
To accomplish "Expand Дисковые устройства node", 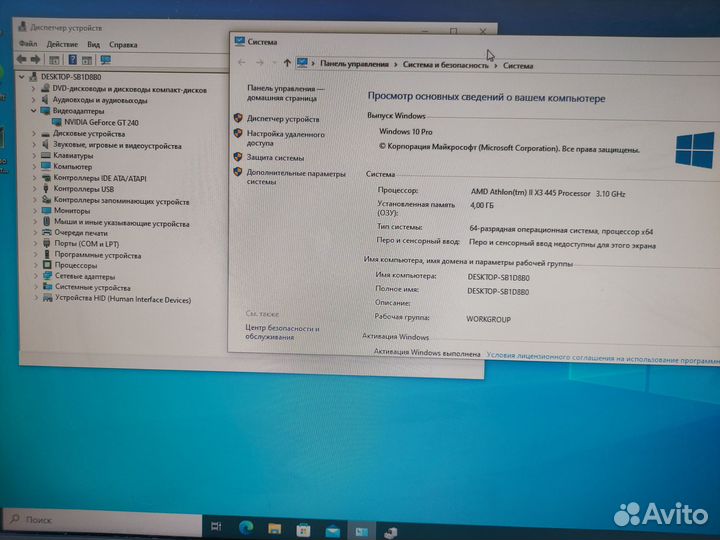I will point(34,134).
